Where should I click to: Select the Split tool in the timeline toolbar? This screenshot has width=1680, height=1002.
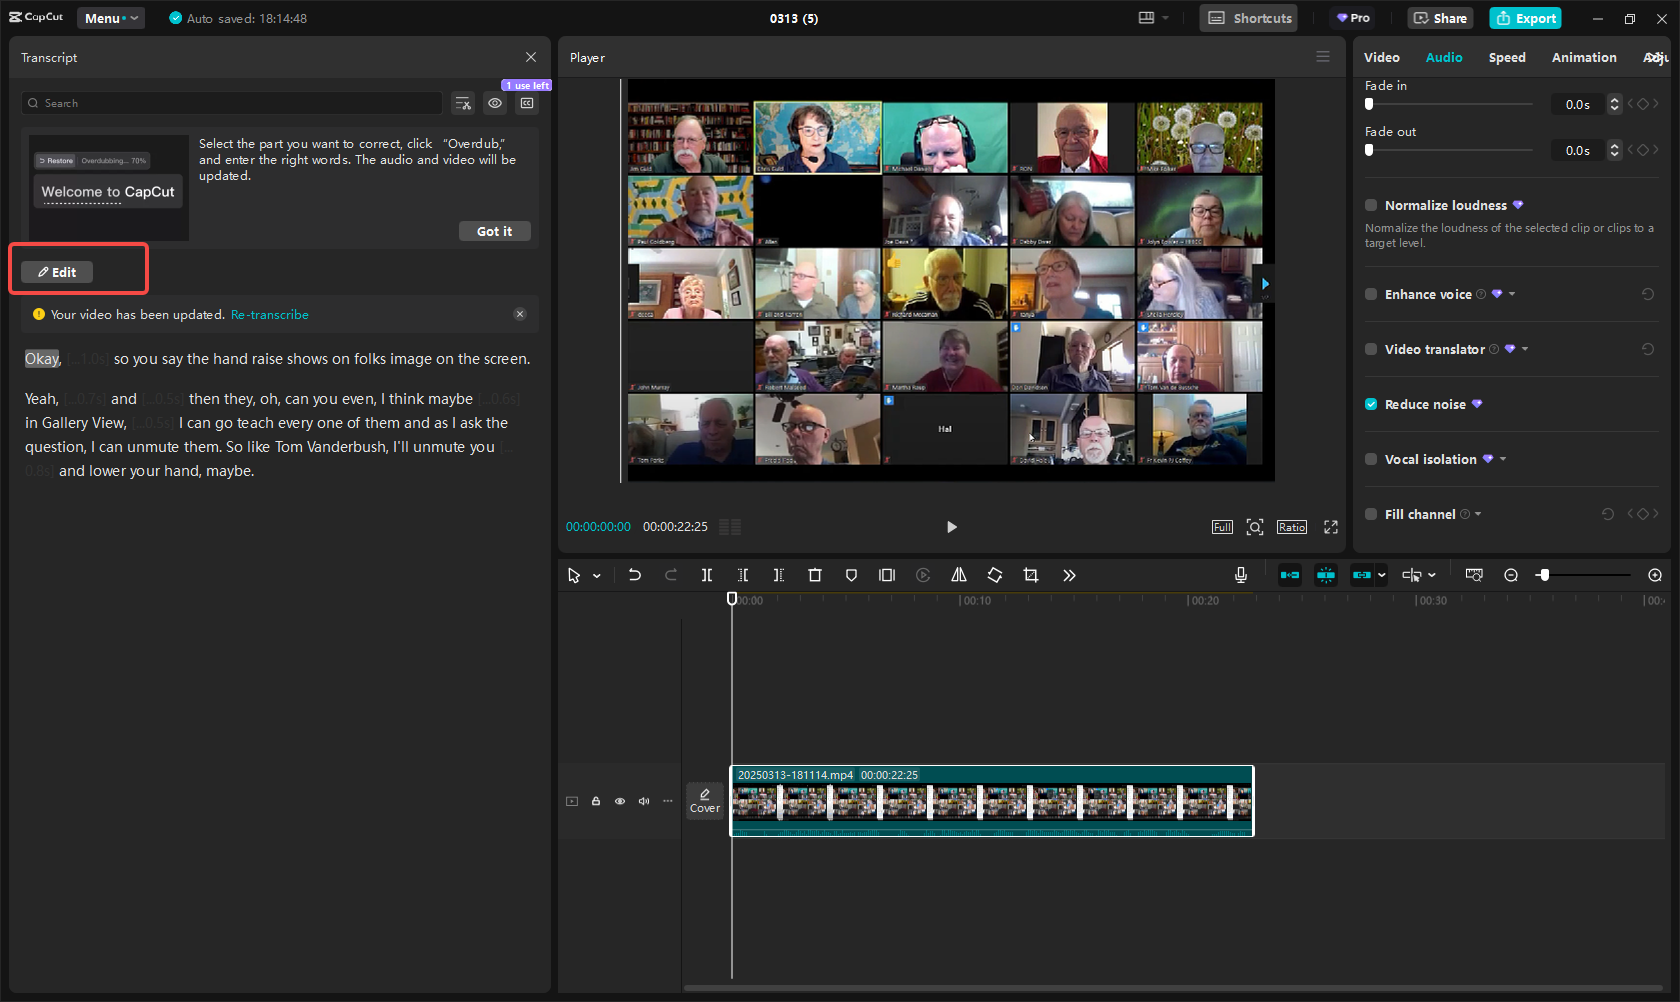[x=707, y=575]
